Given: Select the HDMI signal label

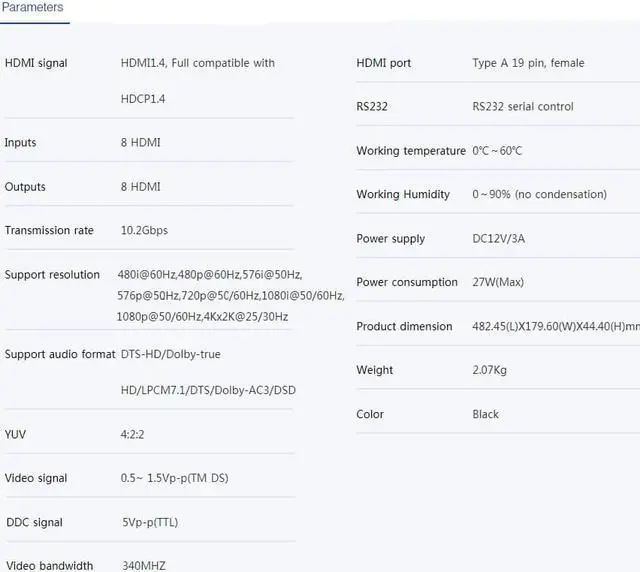Looking at the screenshot, I should click(36, 63).
